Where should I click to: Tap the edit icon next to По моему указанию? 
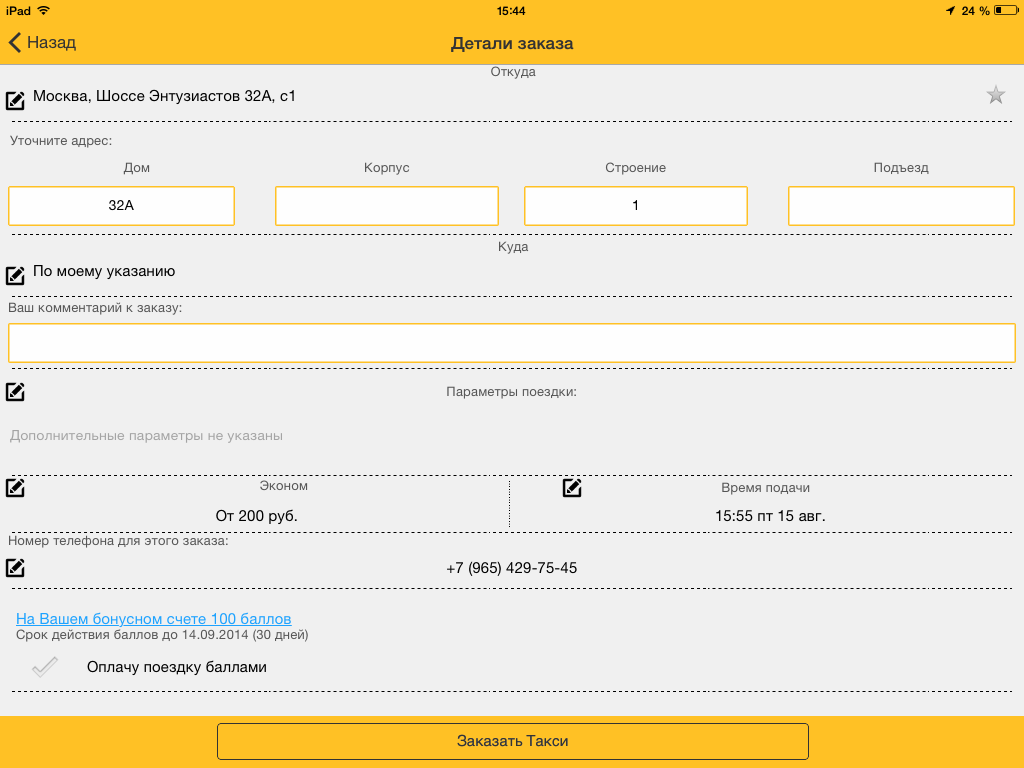(16, 275)
